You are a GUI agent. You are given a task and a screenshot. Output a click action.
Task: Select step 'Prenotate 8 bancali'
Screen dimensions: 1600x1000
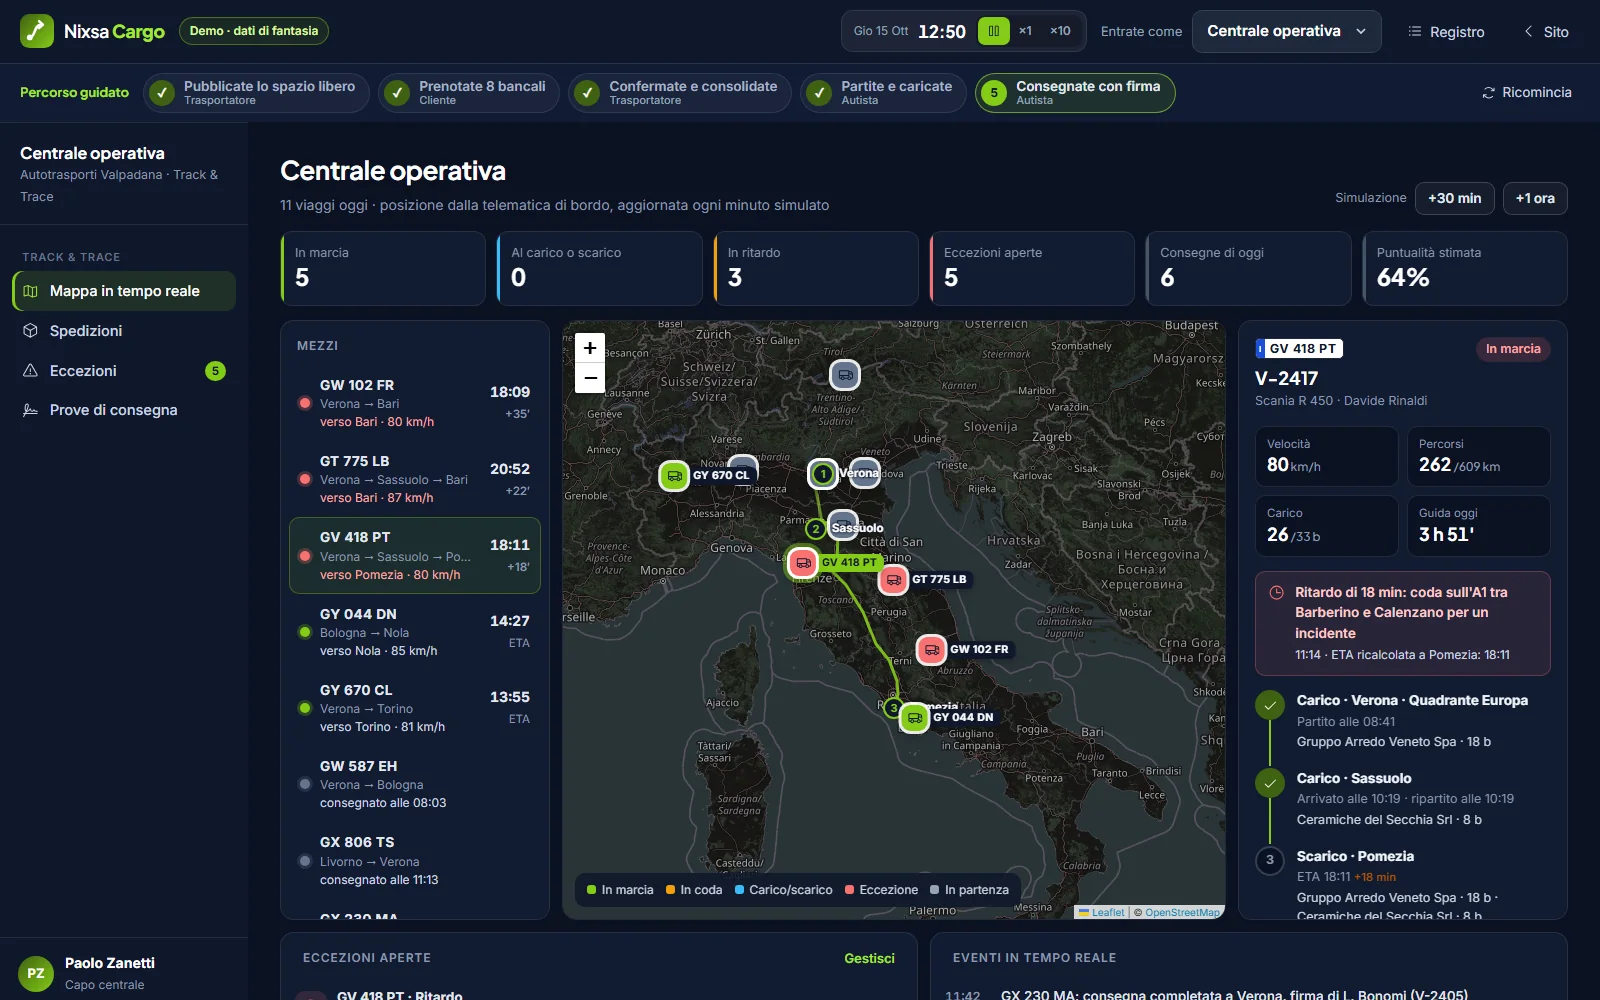(469, 93)
